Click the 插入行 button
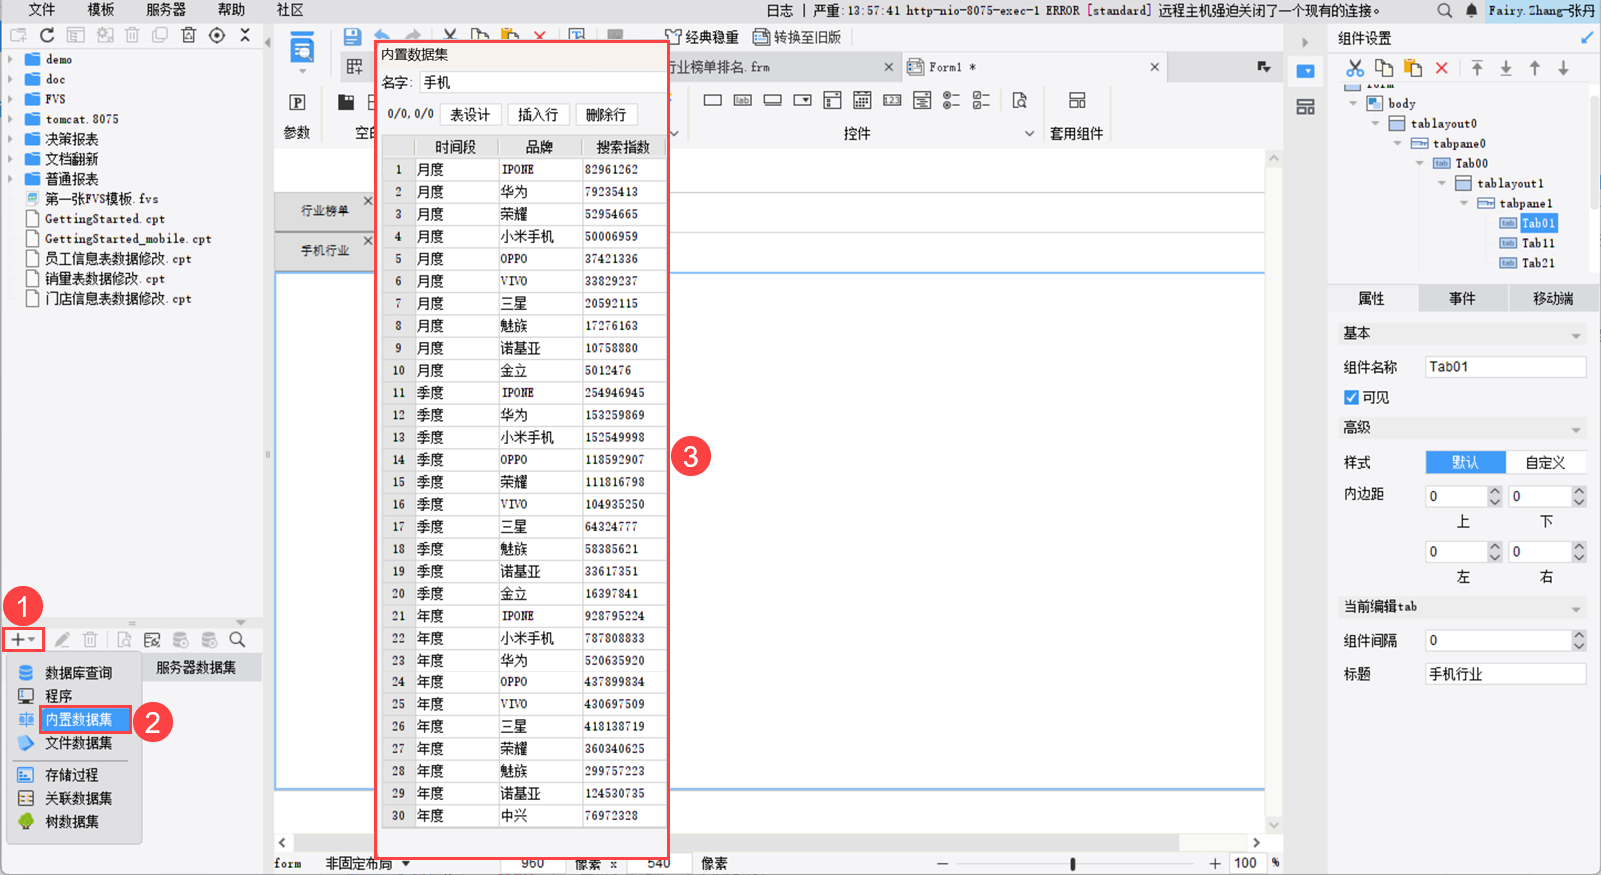This screenshot has width=1601, height=875. point(538,115)
